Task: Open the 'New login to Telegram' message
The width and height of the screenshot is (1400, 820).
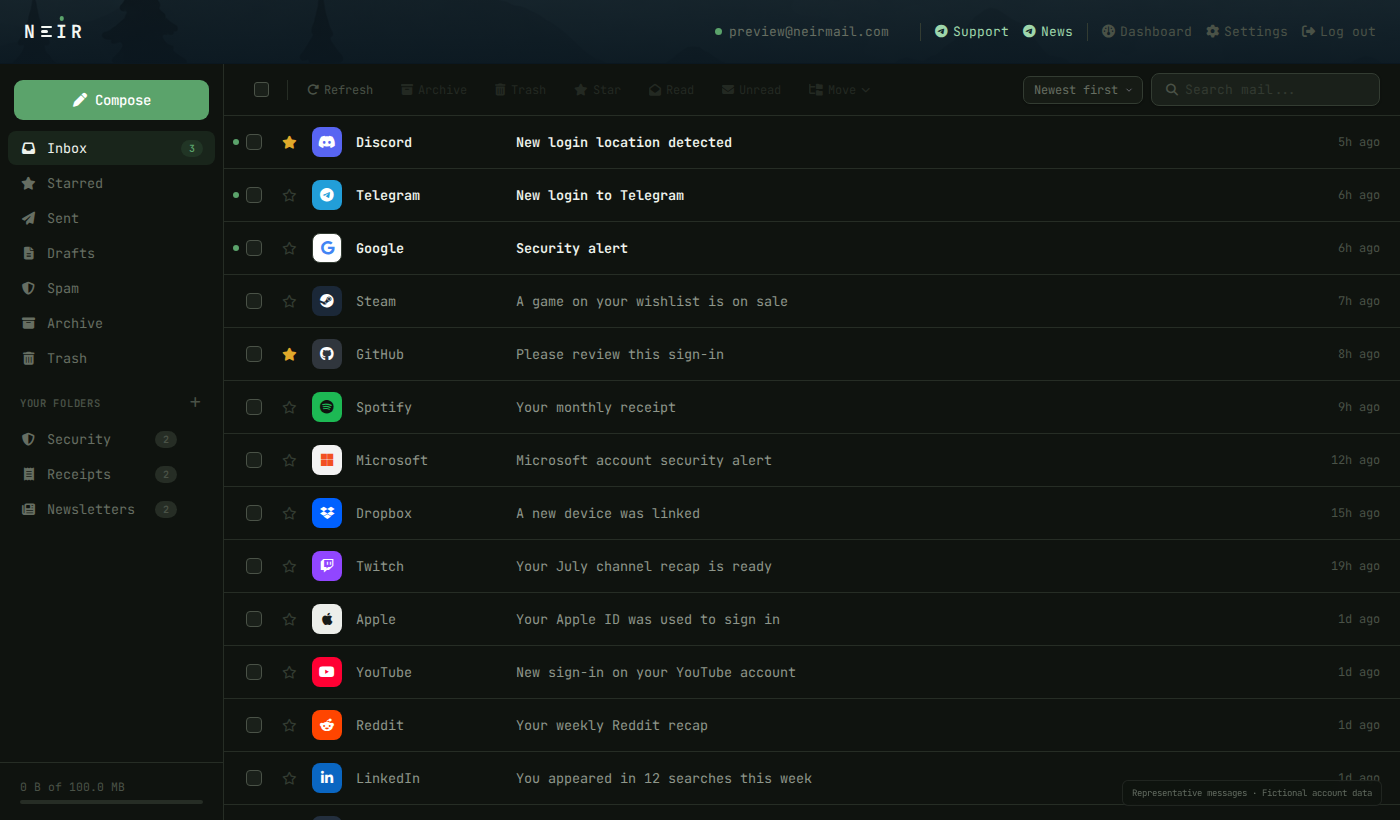Action: click(x=811, y=195)
